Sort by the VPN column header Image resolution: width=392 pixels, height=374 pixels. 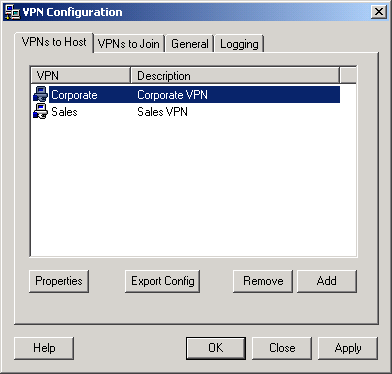click(80, 76)
